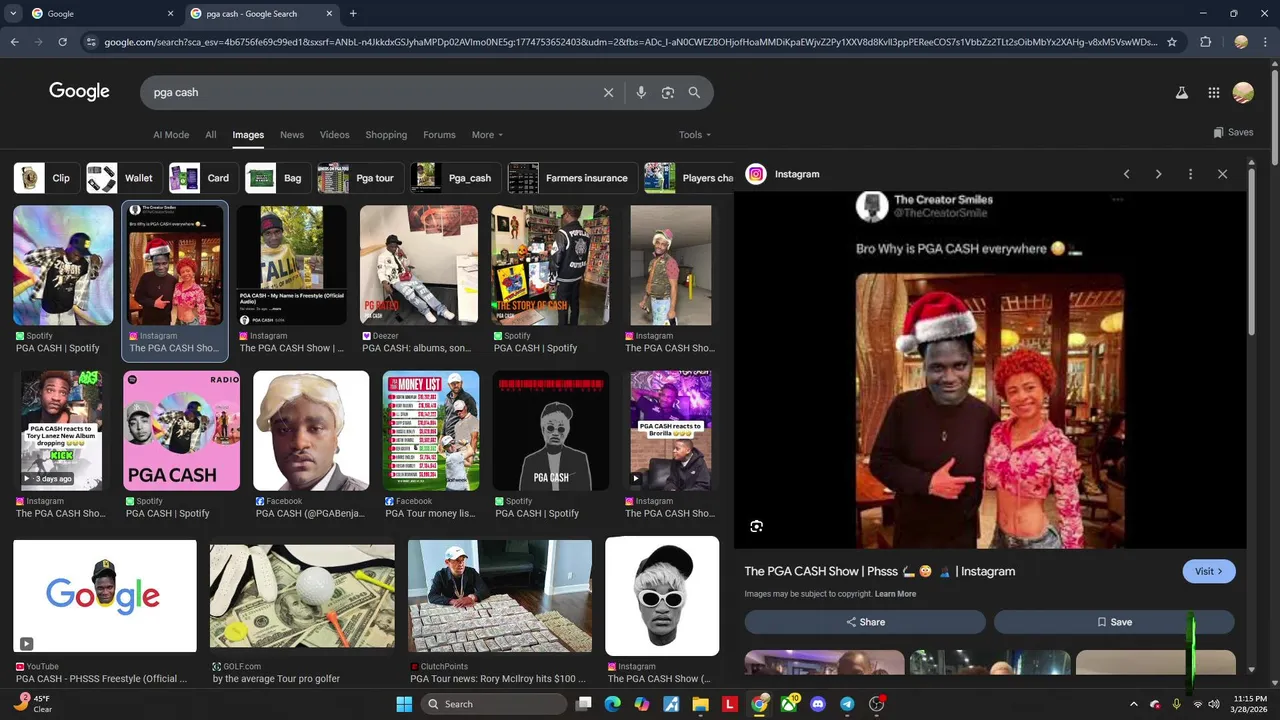Save the image with the Save button
The image size is (1280, 720).
point(1114,622)
